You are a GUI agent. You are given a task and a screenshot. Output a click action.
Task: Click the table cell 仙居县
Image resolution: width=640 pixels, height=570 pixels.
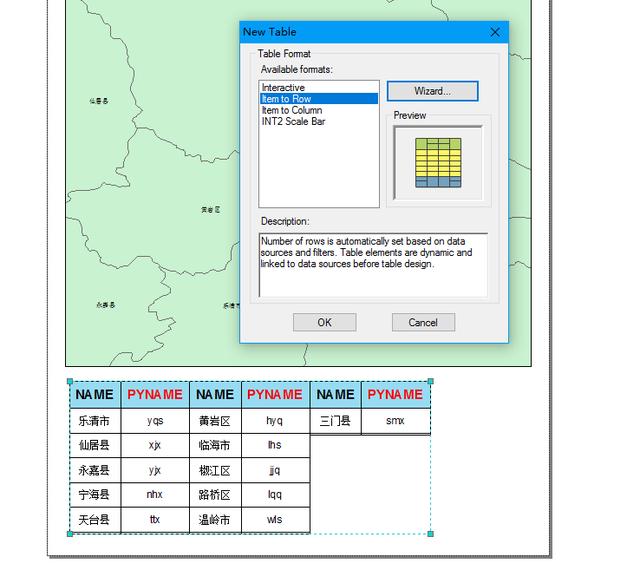[94, 445]
